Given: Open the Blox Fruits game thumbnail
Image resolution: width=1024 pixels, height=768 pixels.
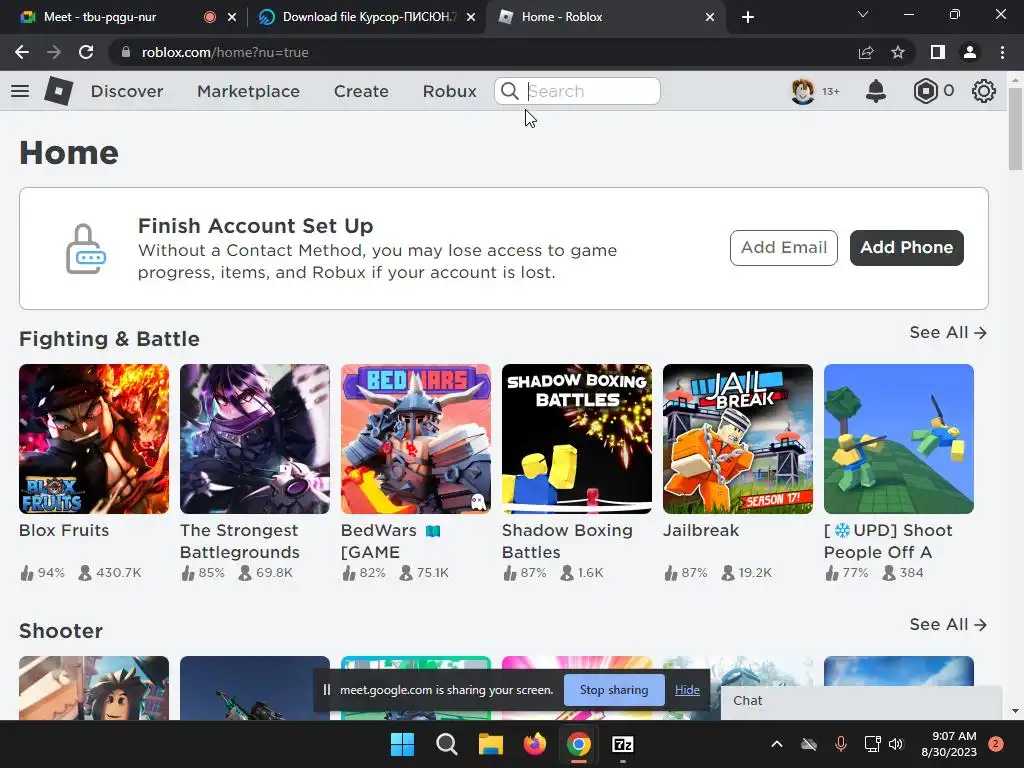Looking at the screenshot, I should 94,439.
